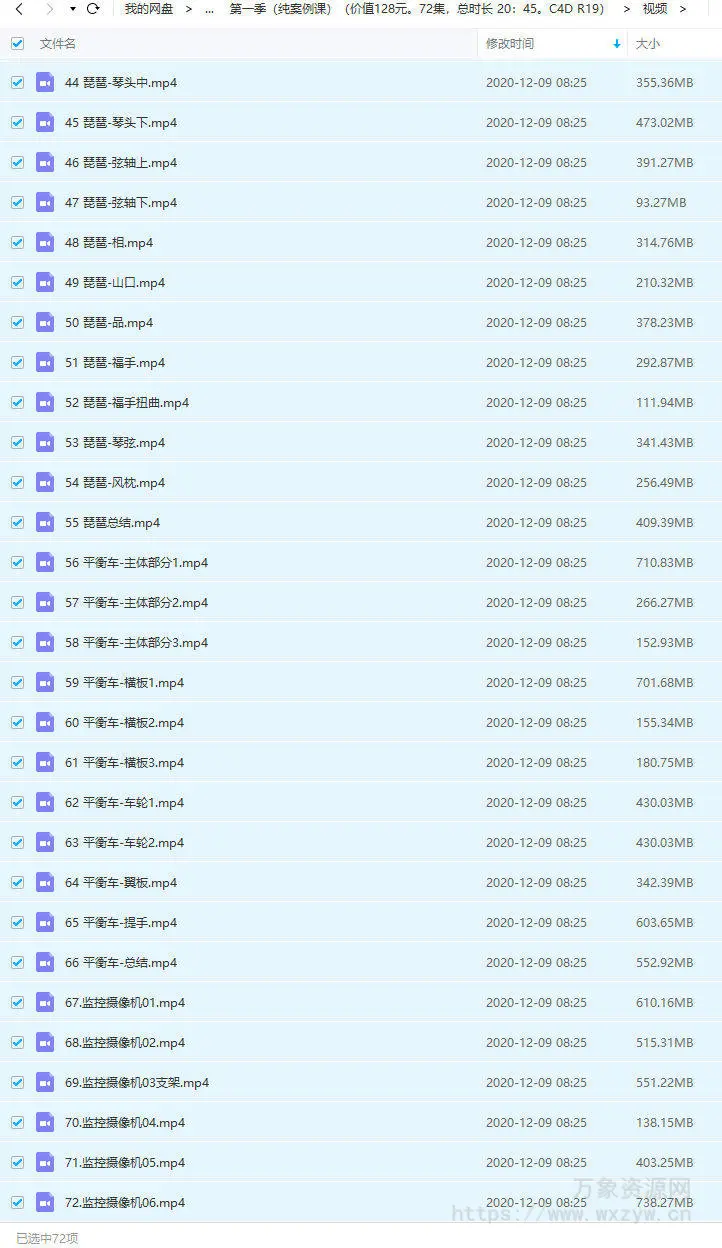This screenshot has width=722, height=1248.
Task: Toggle the select-all checkbox beside 文件名
Action: pos(17,44)
